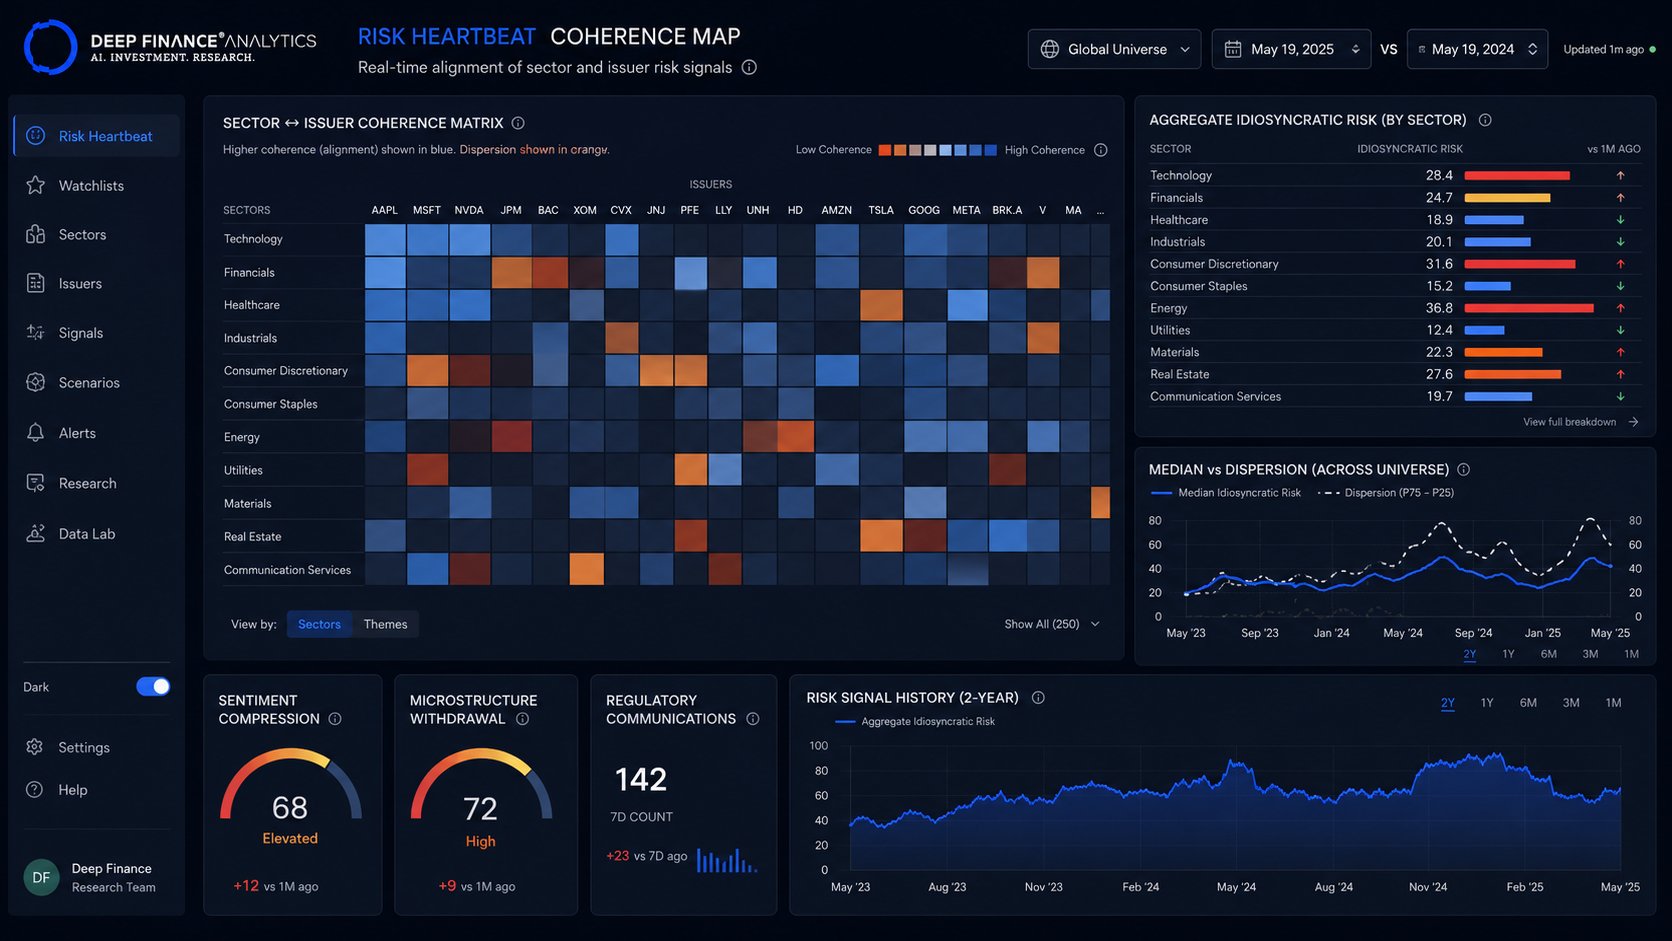Image resolution: width=1672 pixels, height=941 pixels.
Task: Select 6M range in Median vs Dispersion chart
Action: click(1548, 654)
